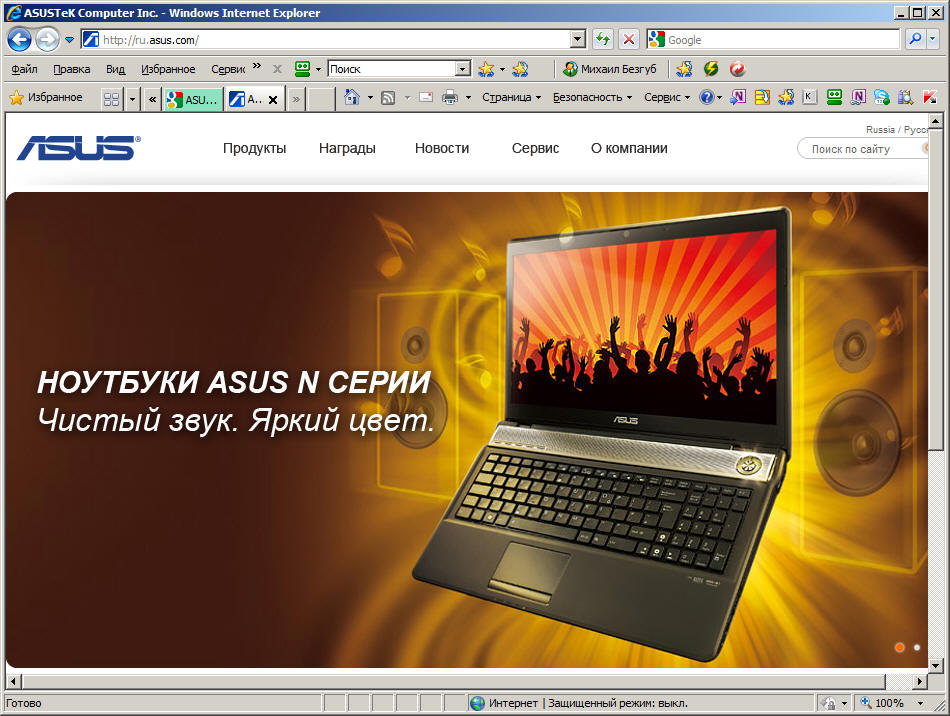The image size is (950, 716).
Task: Click the browser Back arrow button
Action: click(x=19, y=40)
